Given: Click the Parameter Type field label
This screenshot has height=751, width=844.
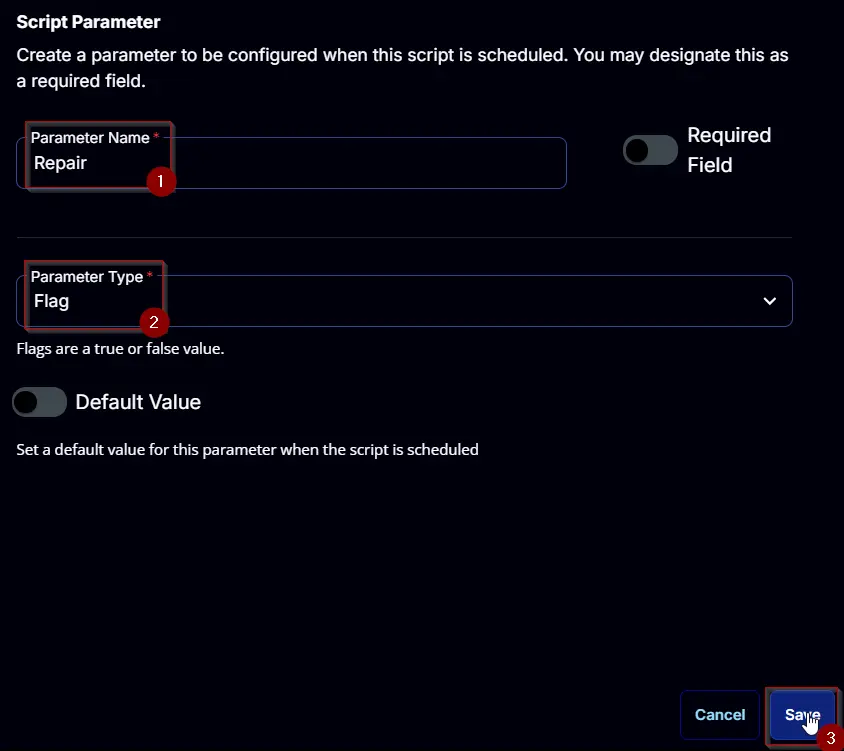Looking at the screenshot, I should (x=87, y=277).
